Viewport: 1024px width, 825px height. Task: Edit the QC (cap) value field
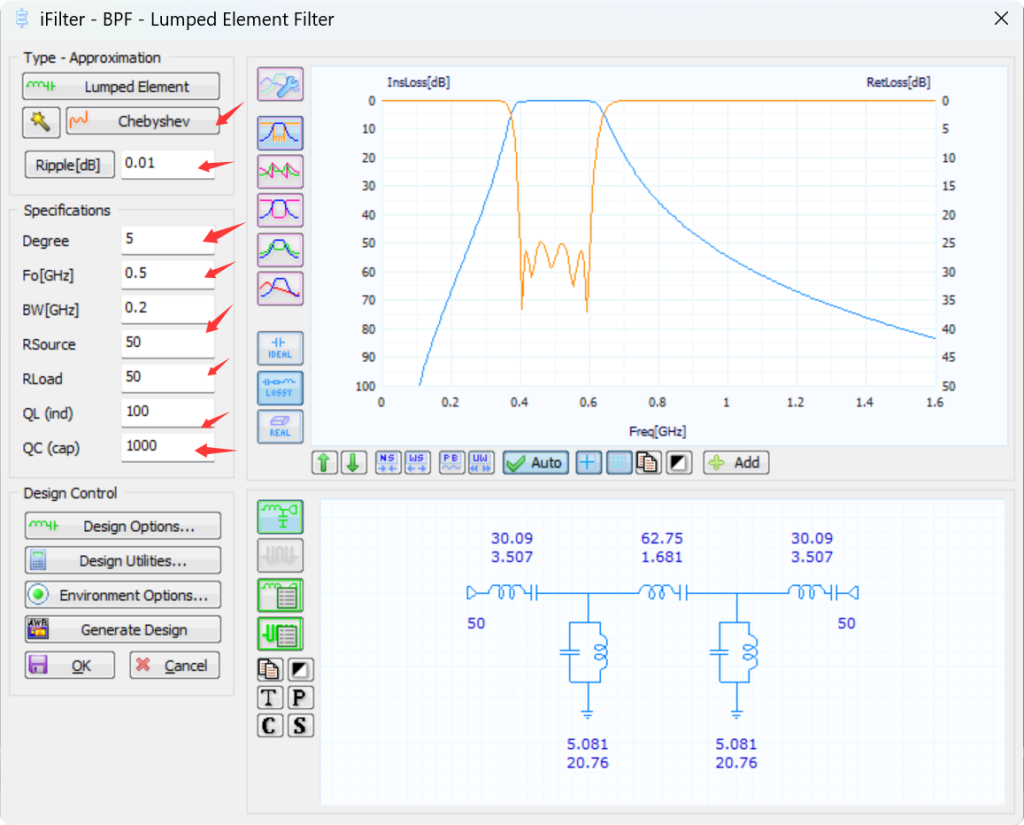[x=168, y=447]
